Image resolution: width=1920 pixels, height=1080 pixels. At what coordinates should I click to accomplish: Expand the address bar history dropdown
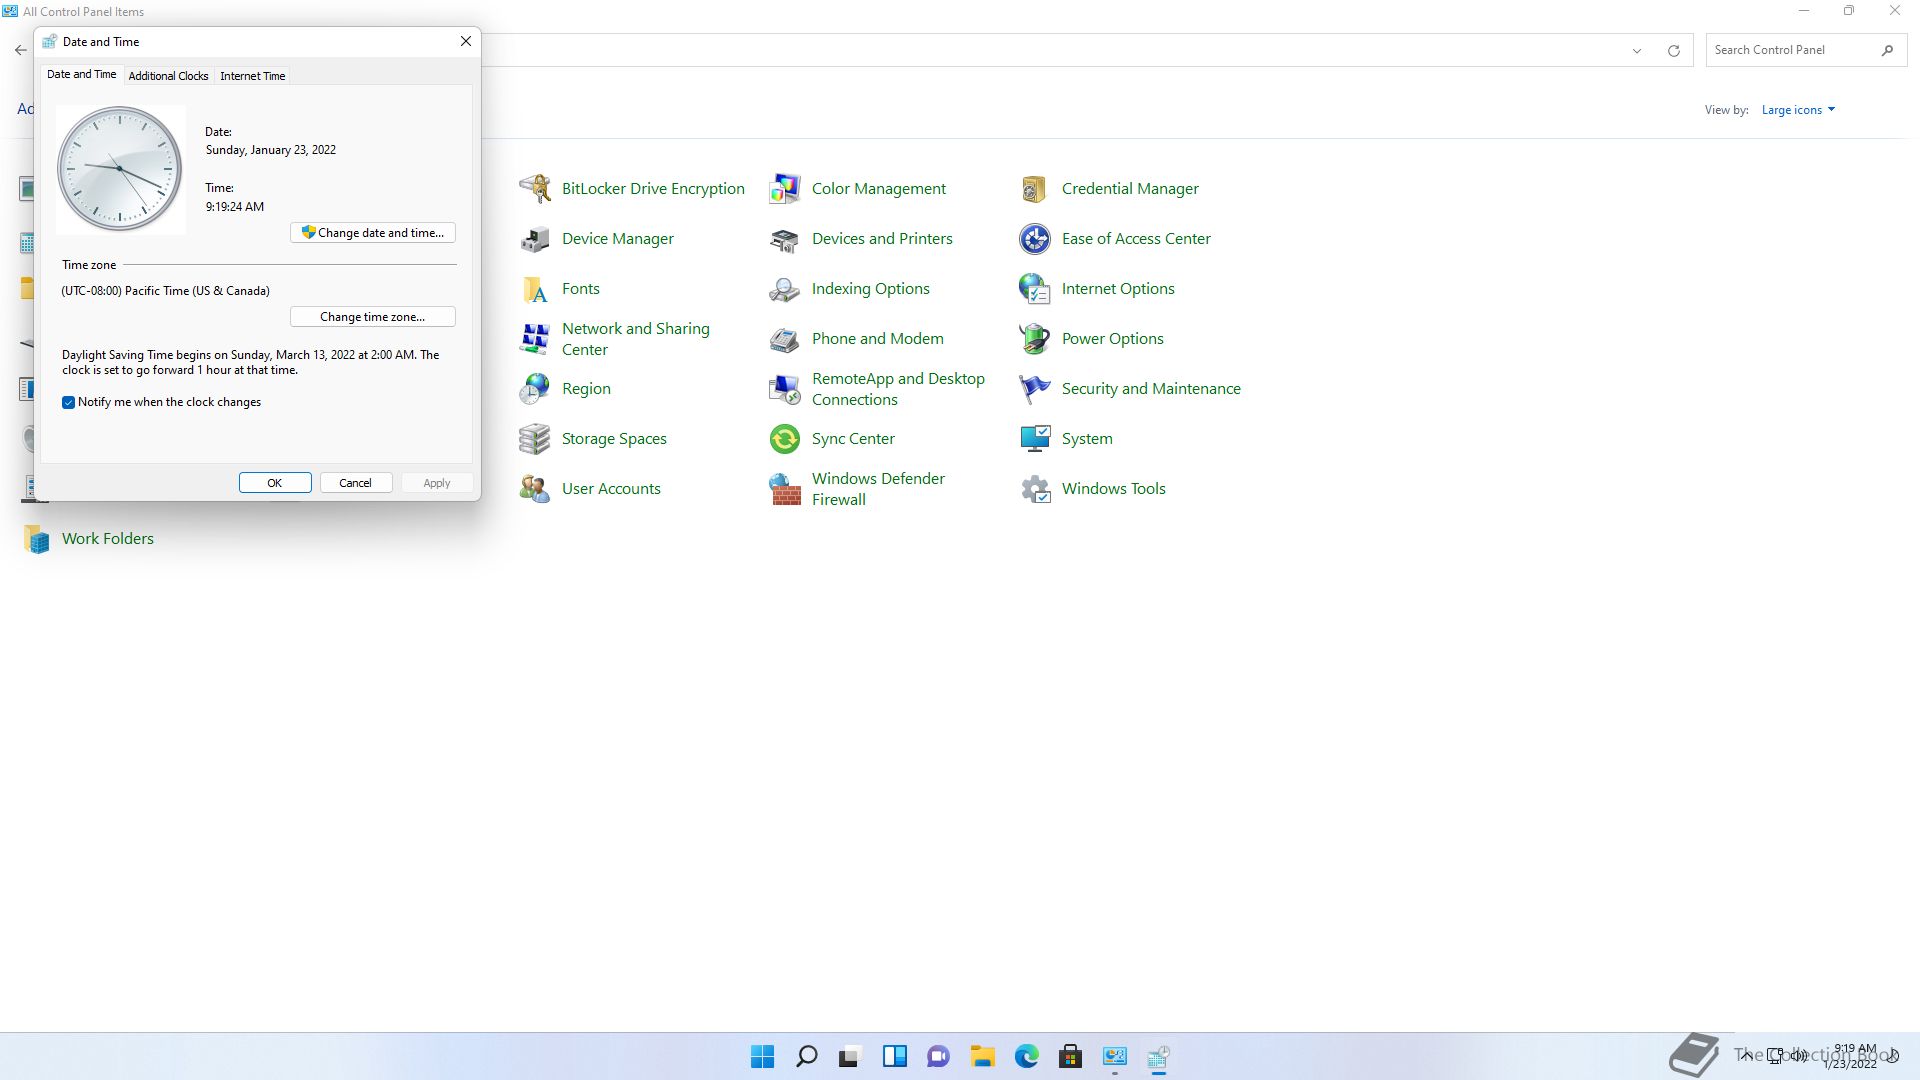point(1637,50)
